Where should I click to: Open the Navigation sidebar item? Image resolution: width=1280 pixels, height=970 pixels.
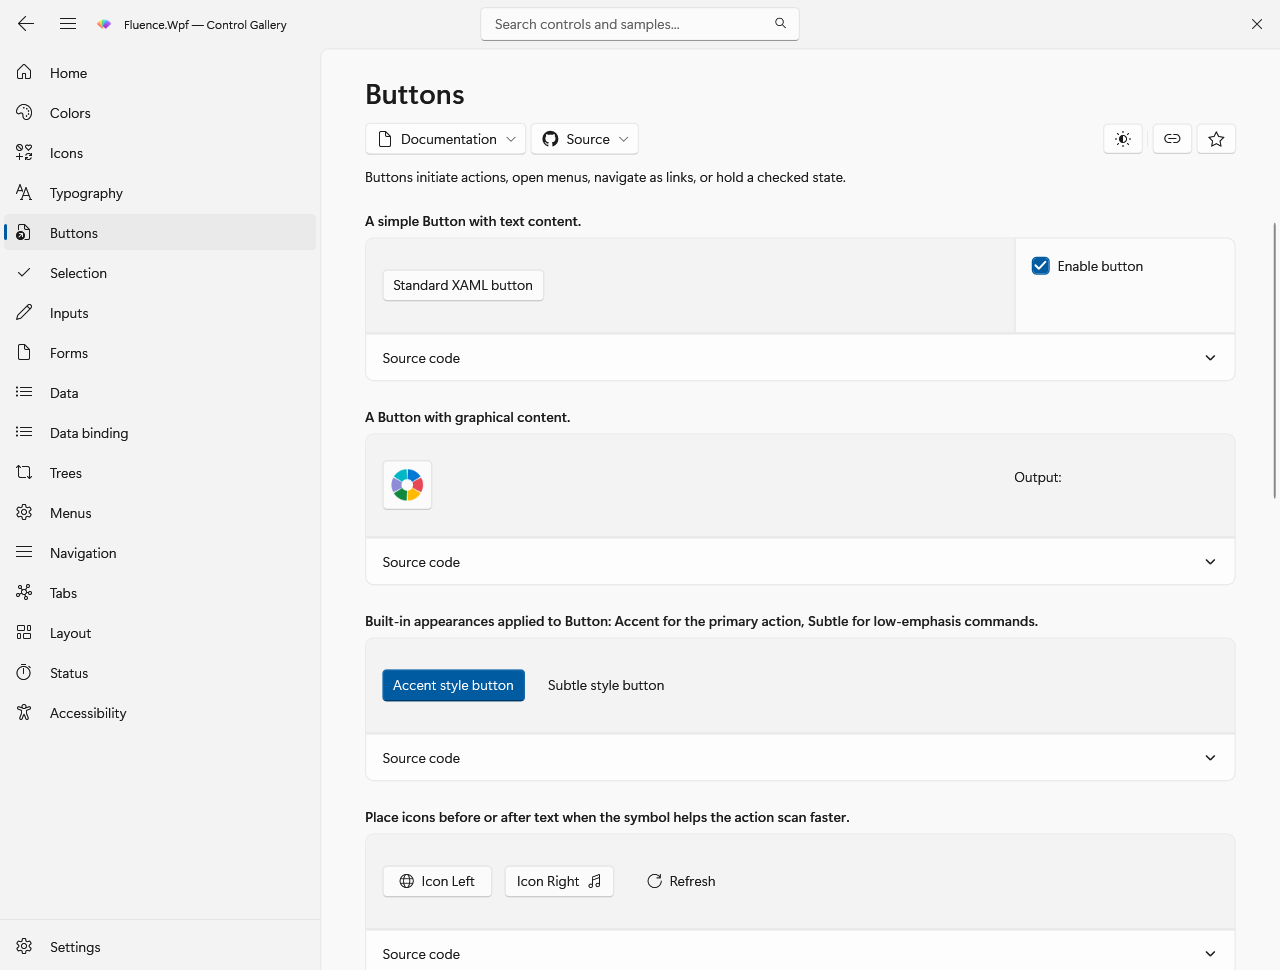click(x=160, y=552)
